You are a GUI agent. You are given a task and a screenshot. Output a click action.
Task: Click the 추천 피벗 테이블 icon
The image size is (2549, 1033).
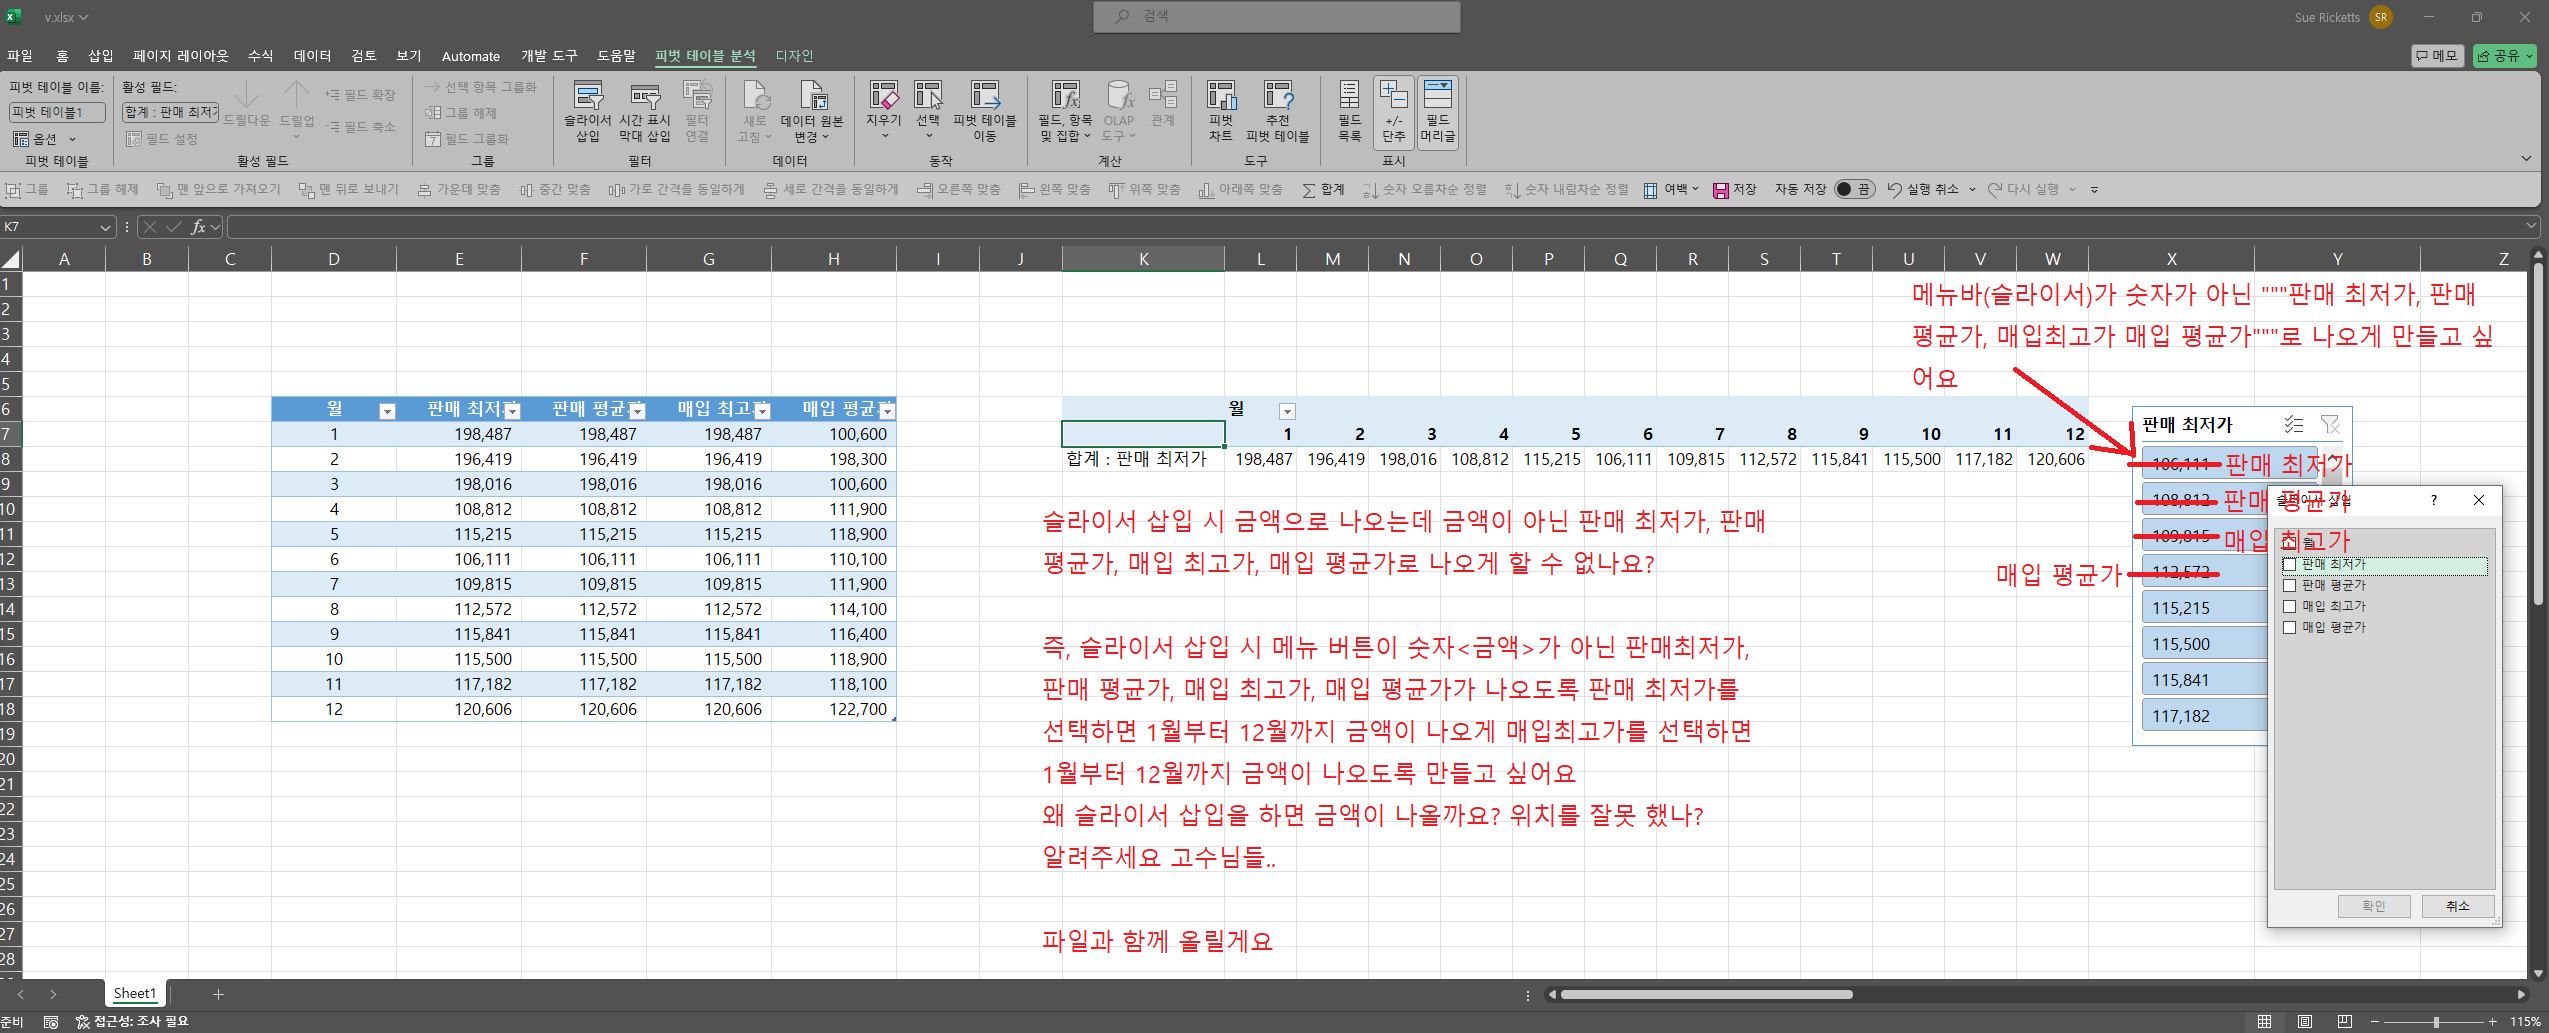(x=1277, y=111)
